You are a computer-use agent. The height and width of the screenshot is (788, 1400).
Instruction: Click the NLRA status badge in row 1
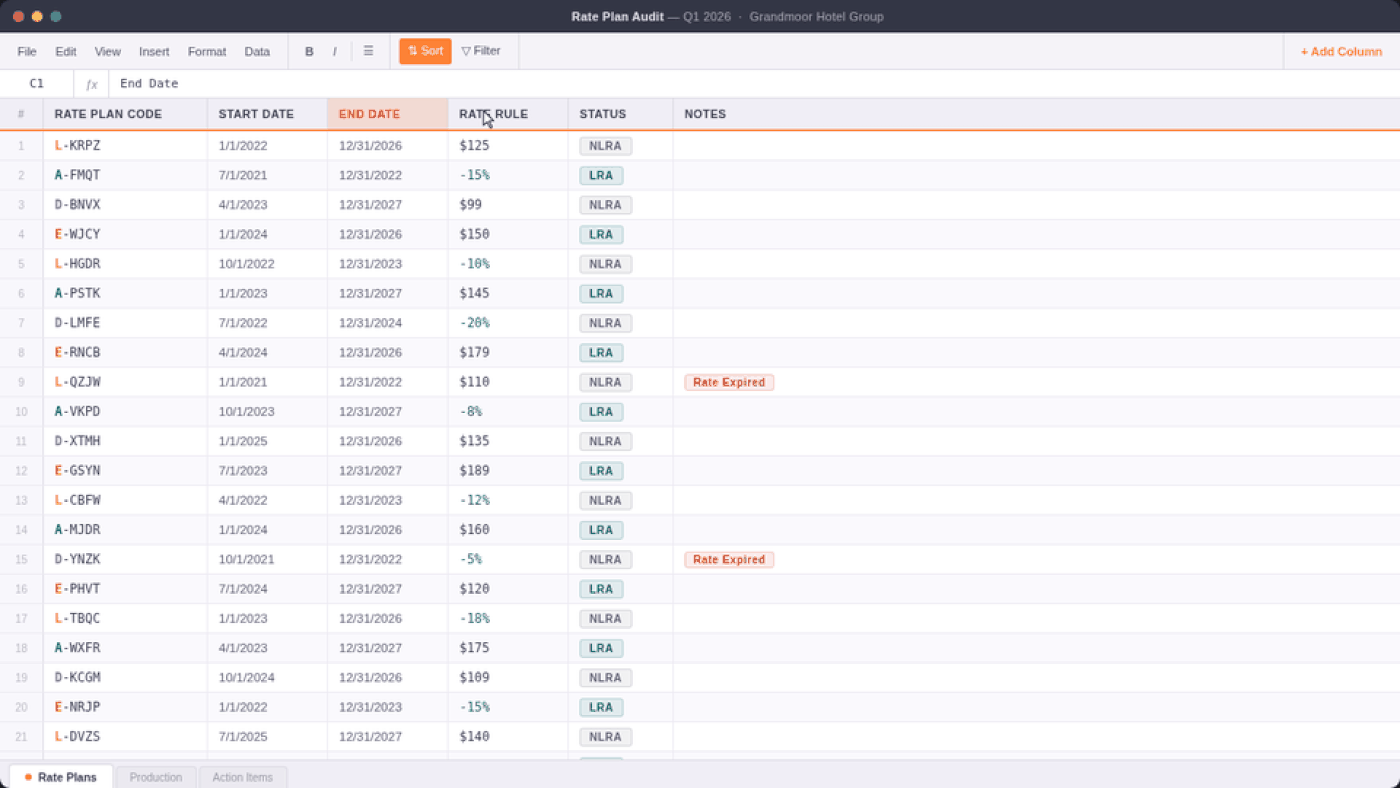coord(605,146)
